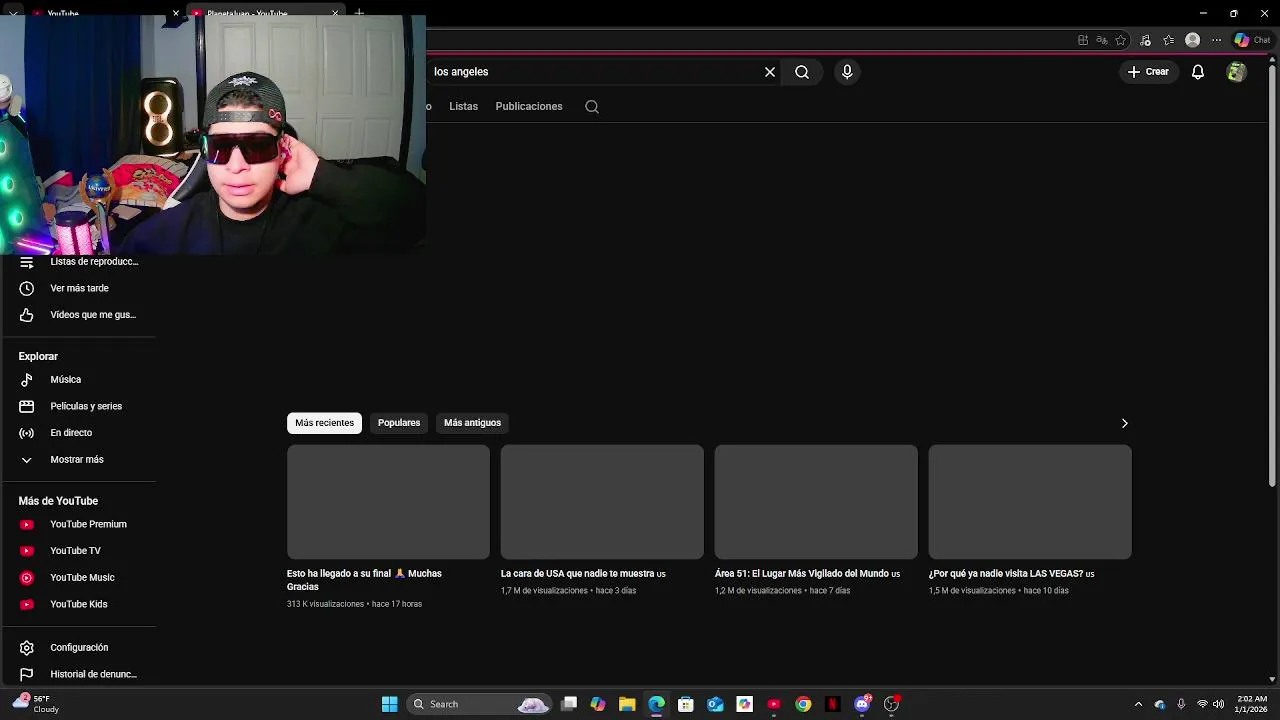Image resolution: width=1280 pixels, height=720 pixels.
Task: Open the browser favorites list icon
Action: click(1168, 40)
